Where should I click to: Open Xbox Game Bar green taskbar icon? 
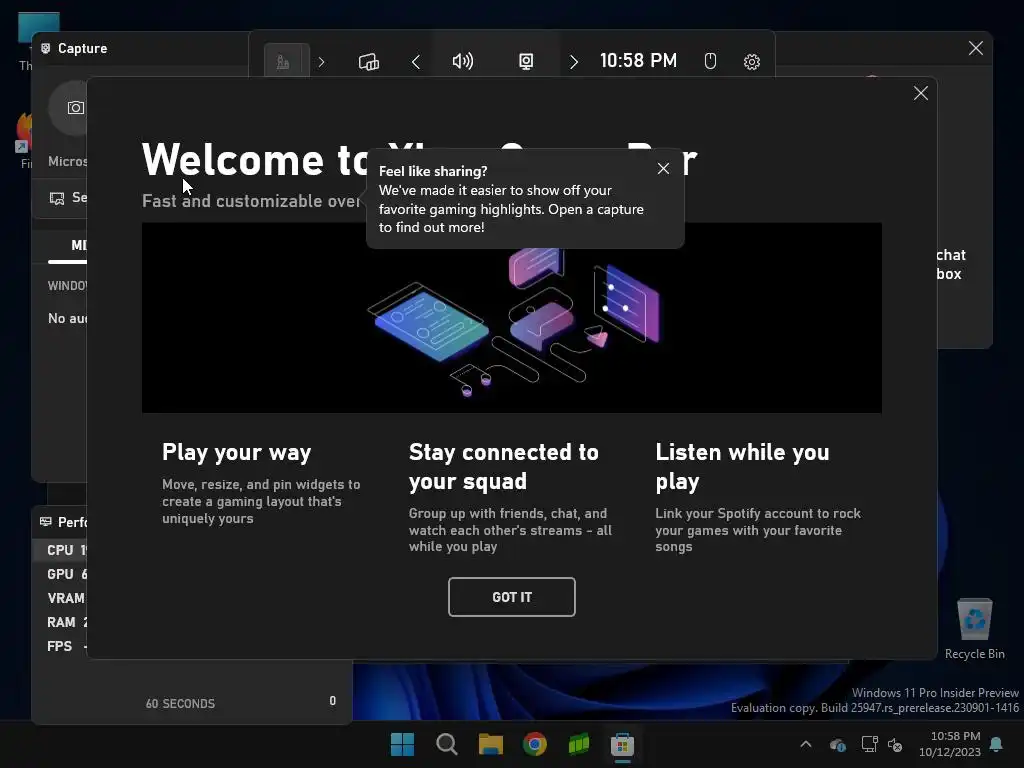coord(579,744)
